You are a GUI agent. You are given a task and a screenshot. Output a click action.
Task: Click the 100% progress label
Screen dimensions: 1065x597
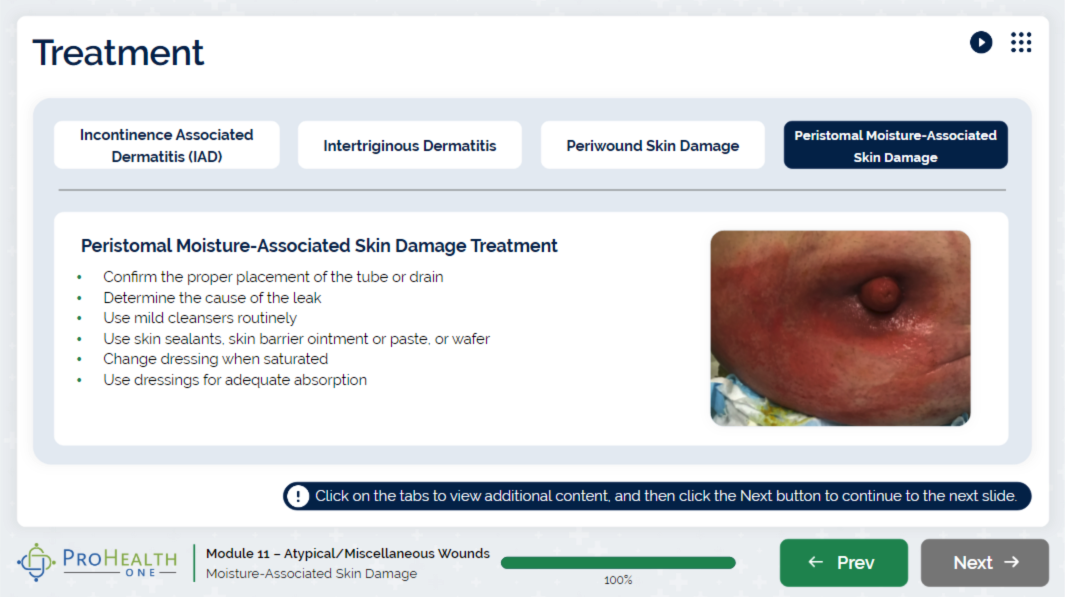(618, 580)
